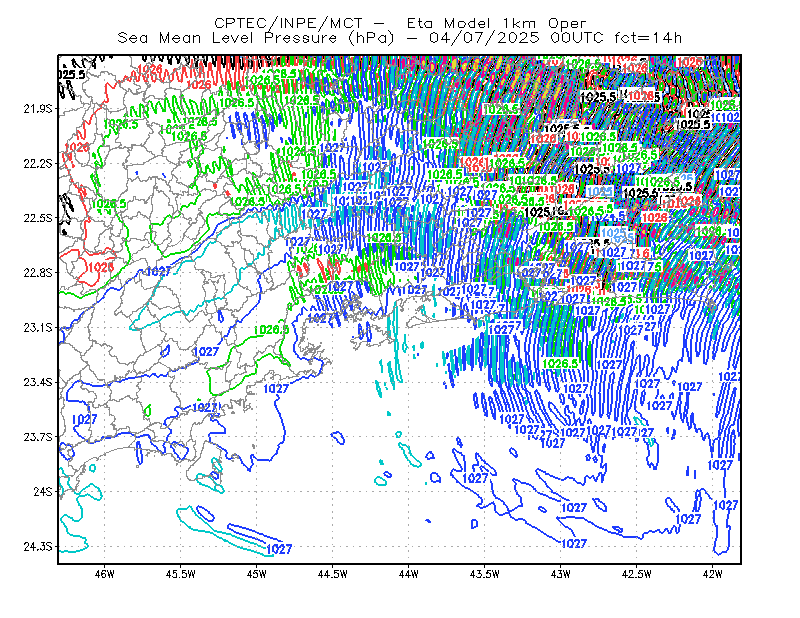Click the 24.3S latitude axis label

pyautogui.click(x=38, y=547)
